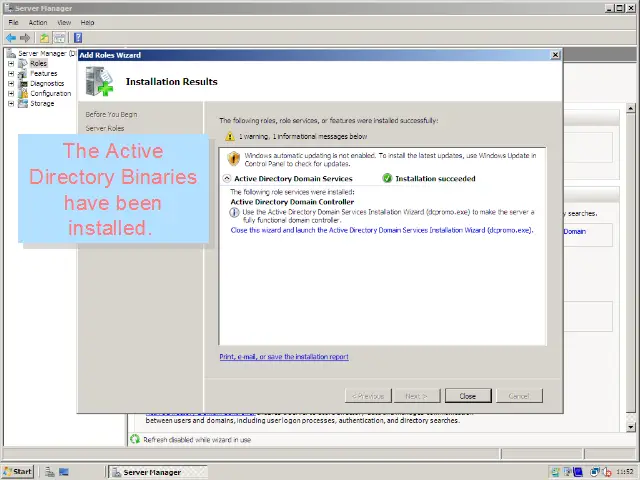Select the Before You Begin wizard step
Image resolution: width=640 pixels, height=480 pixels.
coord(111,114)
